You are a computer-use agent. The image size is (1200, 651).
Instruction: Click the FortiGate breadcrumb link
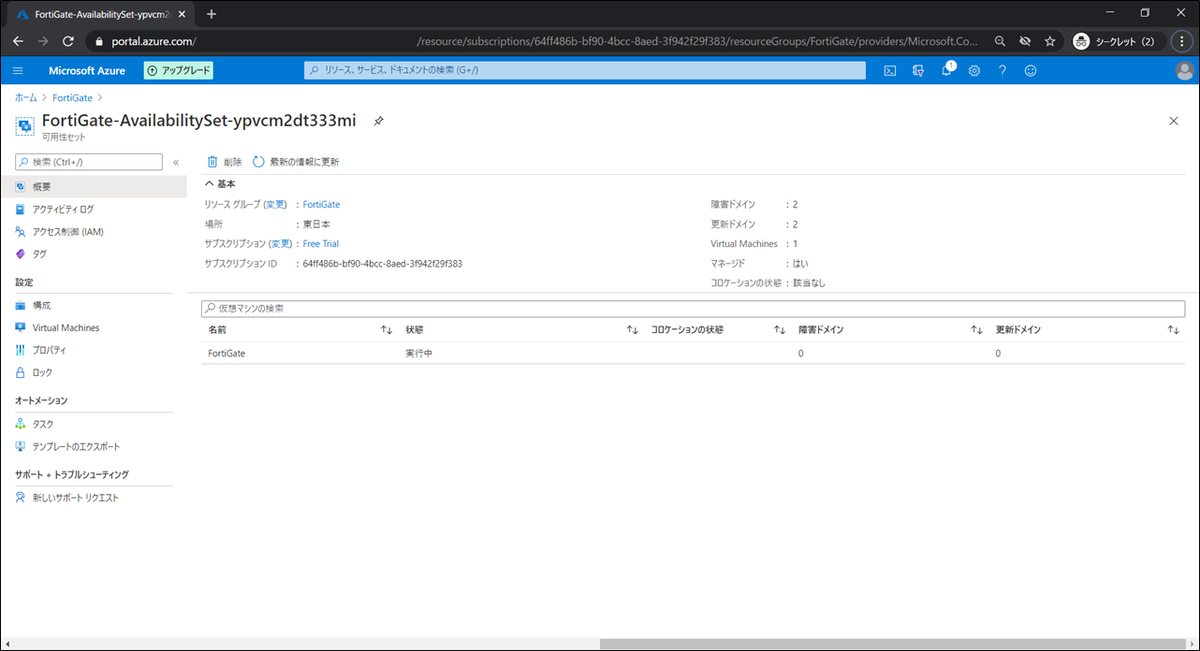(73, 97)
